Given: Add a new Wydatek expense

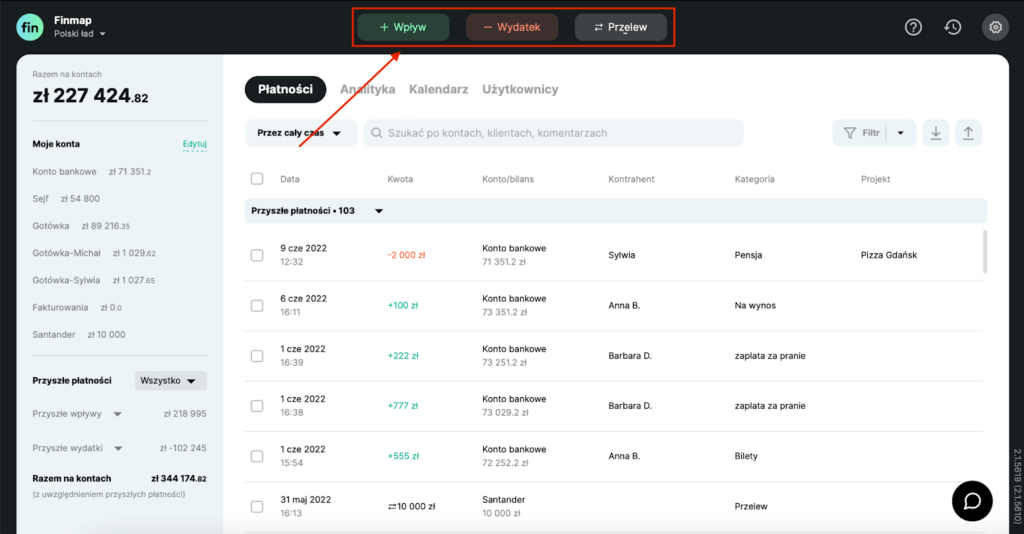Looking at the screenshot, I should 512,27.
